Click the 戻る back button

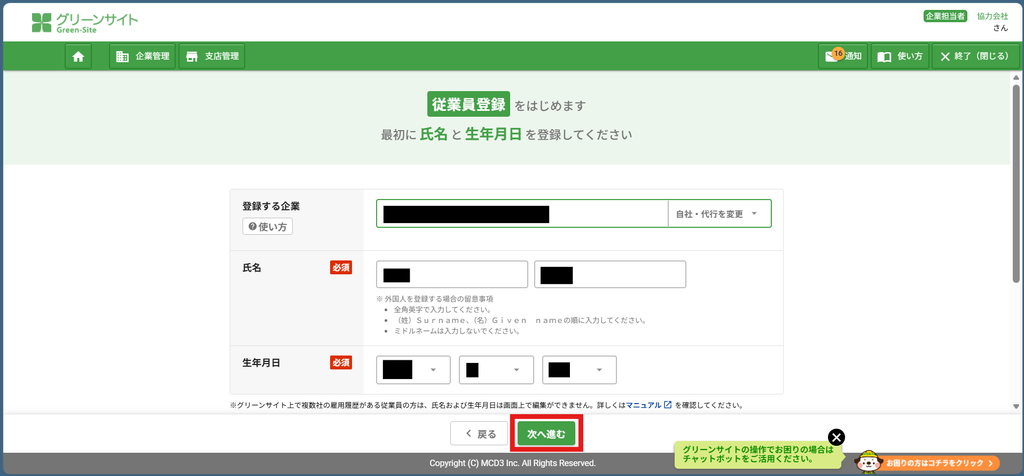(x=479, y=434)
